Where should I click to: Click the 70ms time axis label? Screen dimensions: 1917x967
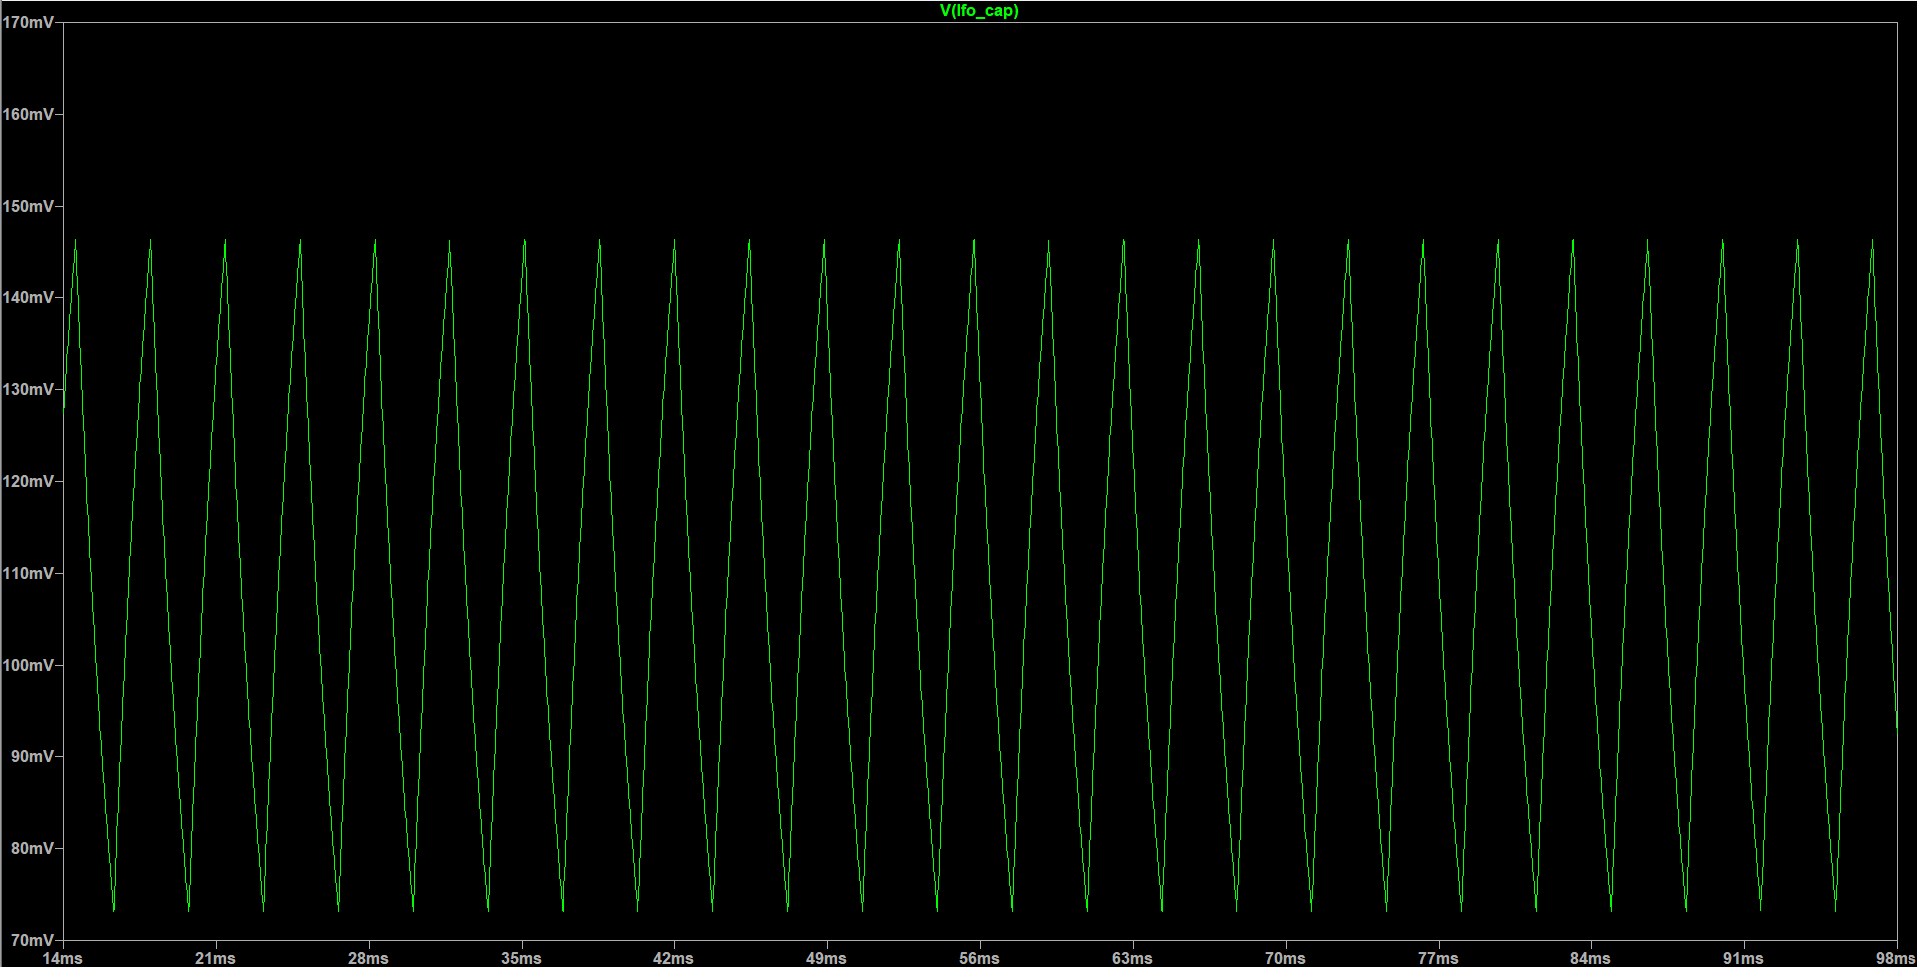[x=1285, y=958]
